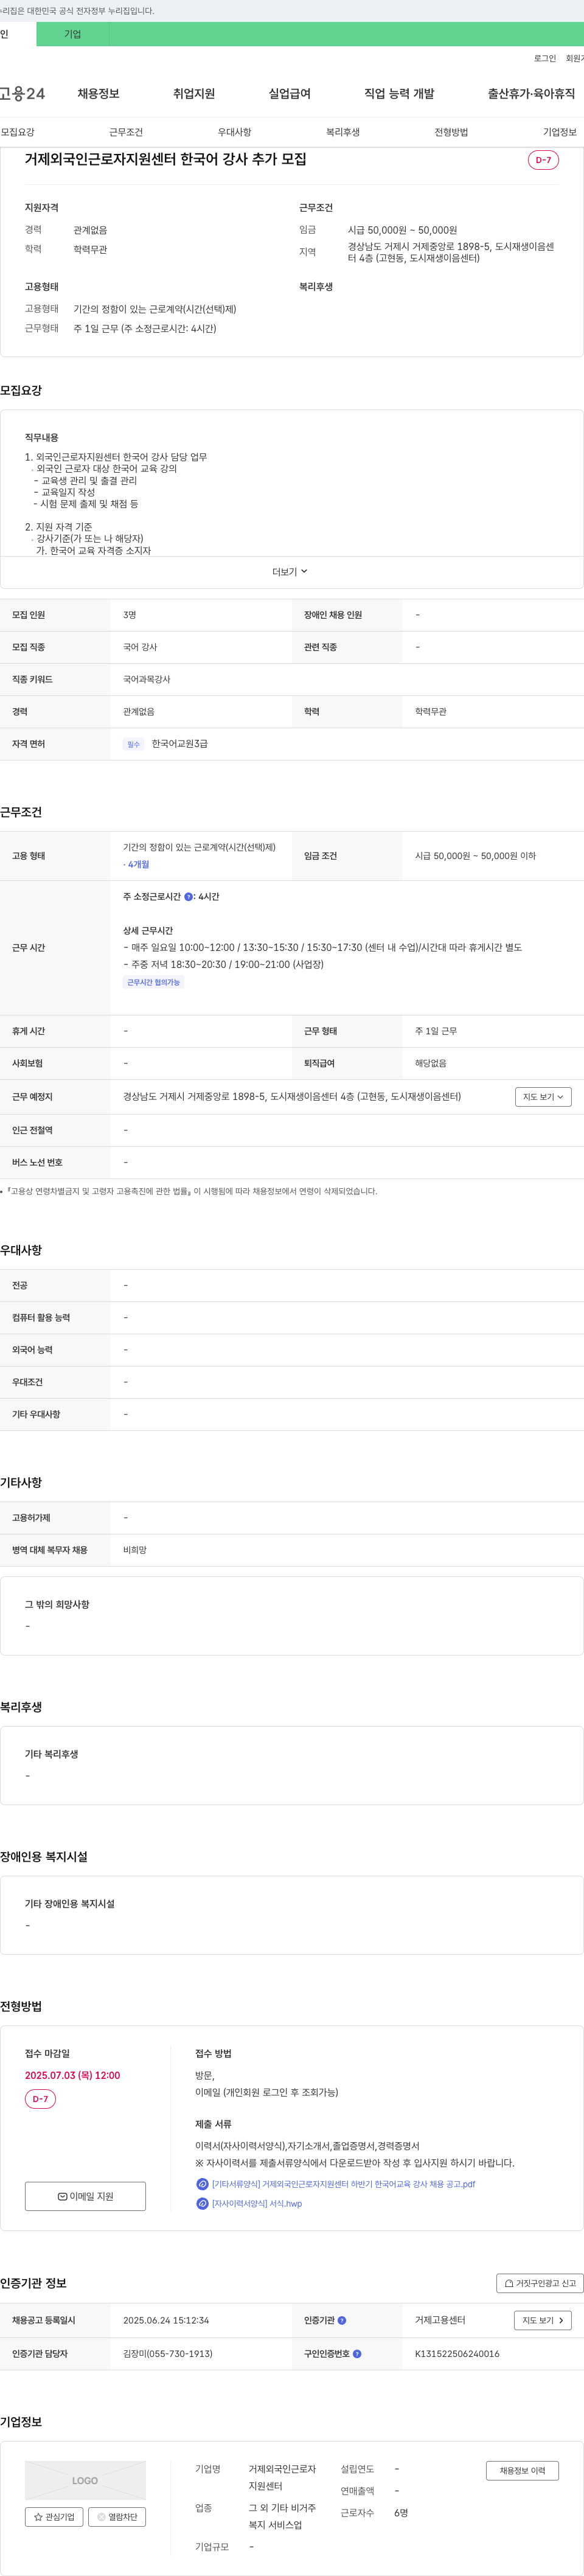
Task: Download the 채용 공고.pdf attachment
Action: point(343,2184)
